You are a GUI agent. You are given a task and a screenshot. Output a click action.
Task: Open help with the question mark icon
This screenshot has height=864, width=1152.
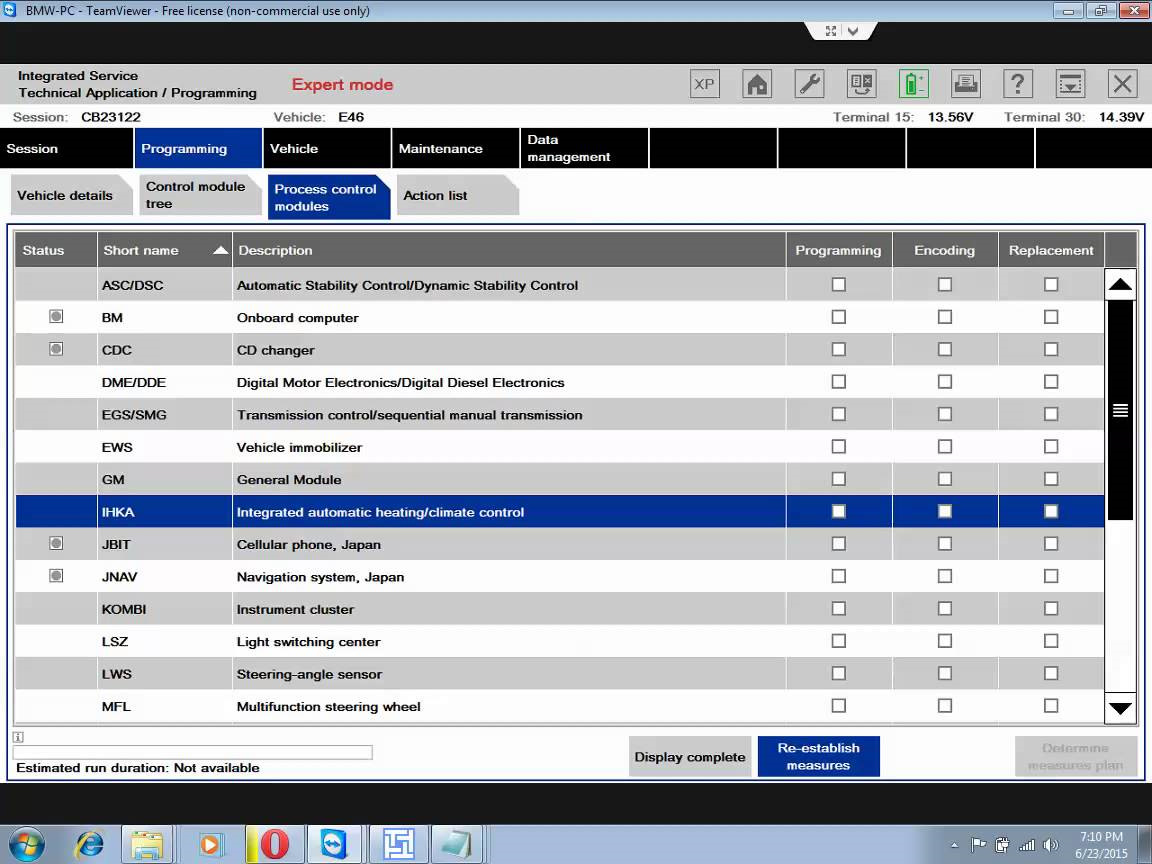[1018, 84]
